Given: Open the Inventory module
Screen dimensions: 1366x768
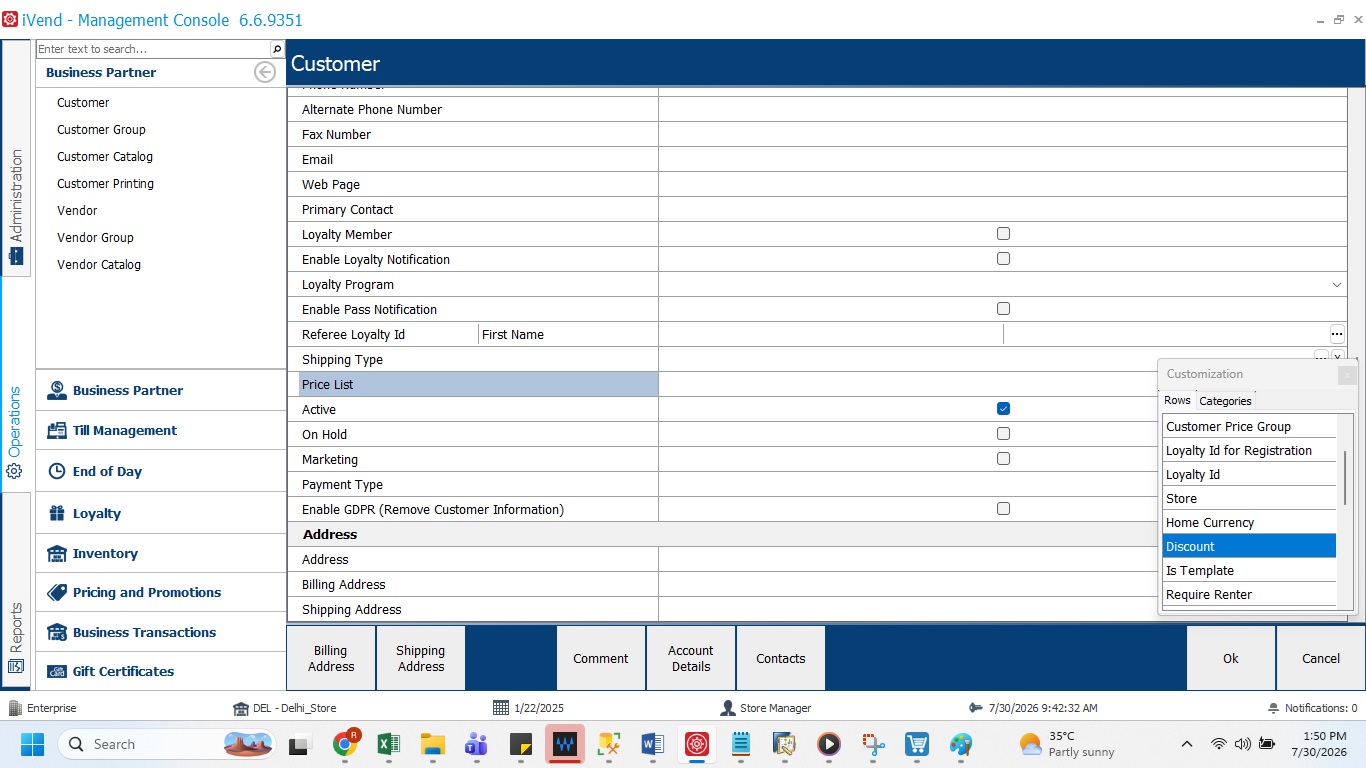Looking at the screenshot, I should (x=161, y=553).
